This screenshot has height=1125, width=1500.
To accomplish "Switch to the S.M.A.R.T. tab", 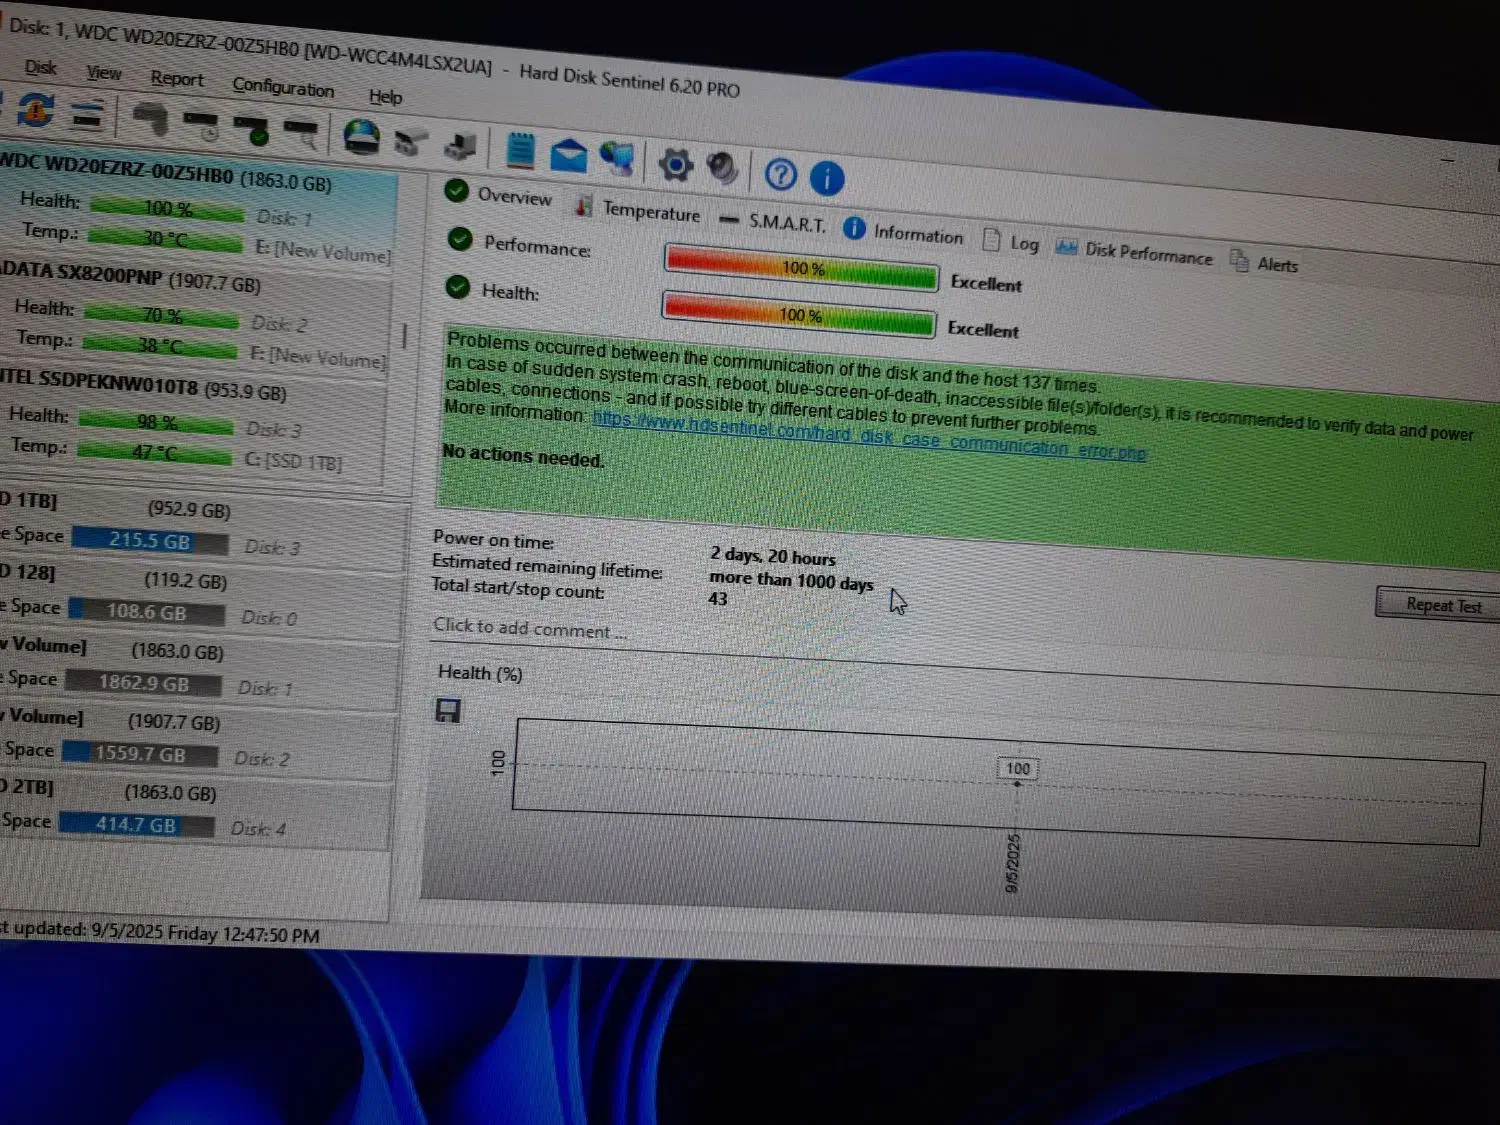I will (x=773, y=222).
